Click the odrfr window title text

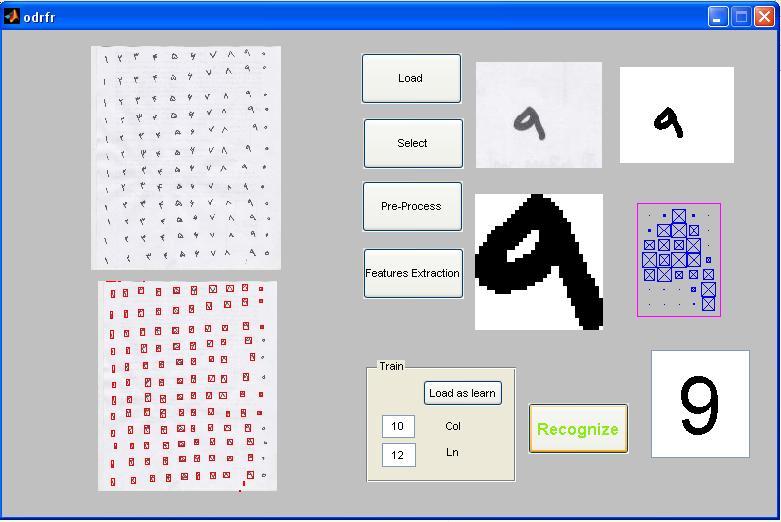[x=39, y=17]
